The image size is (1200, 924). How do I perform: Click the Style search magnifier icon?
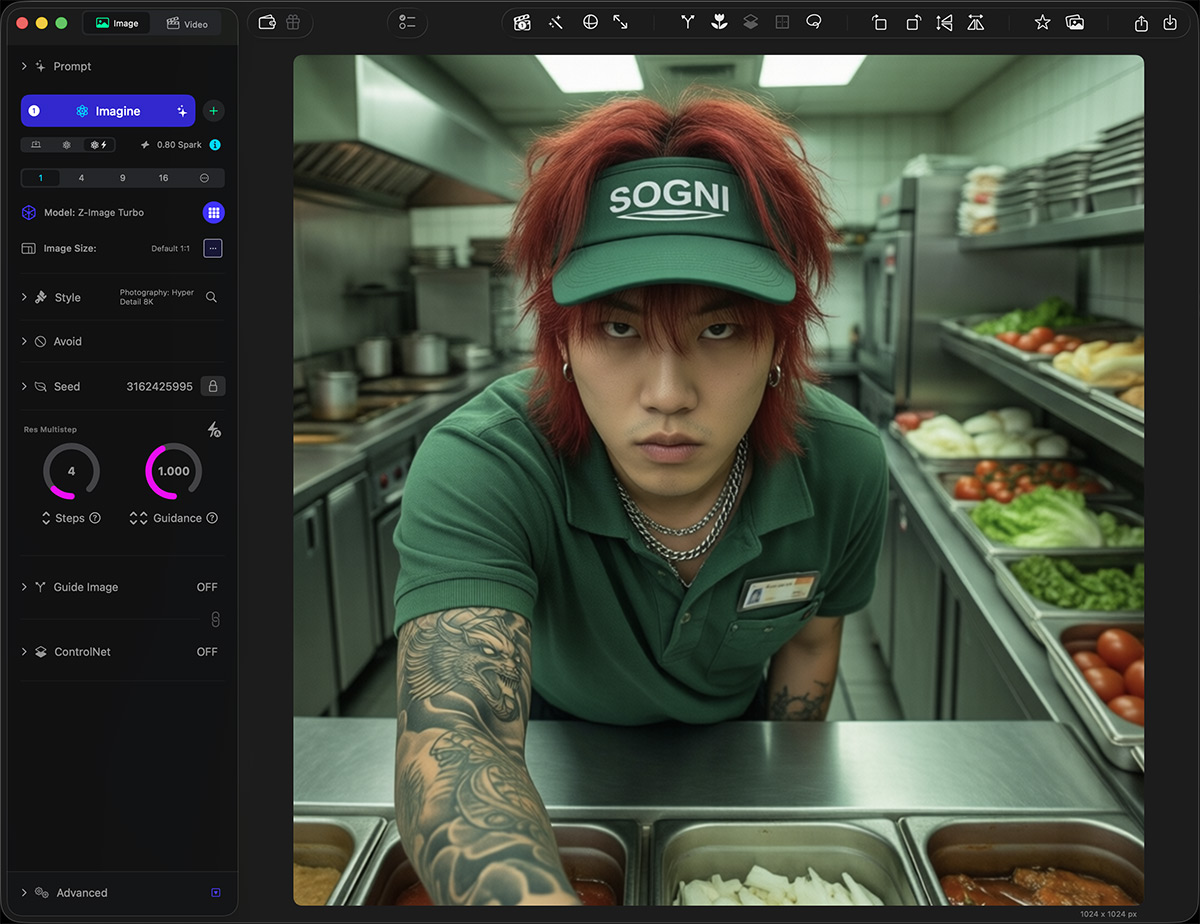[212, 297]
